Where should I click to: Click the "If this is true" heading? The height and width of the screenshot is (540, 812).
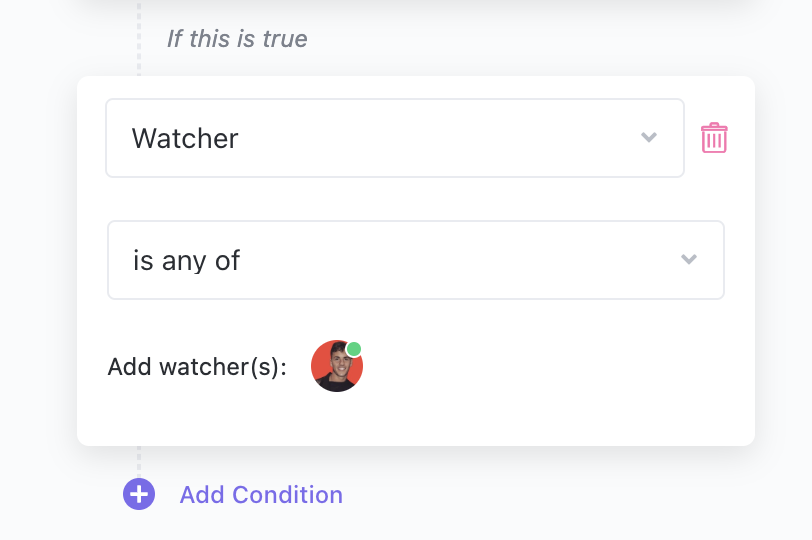(237, 39)
